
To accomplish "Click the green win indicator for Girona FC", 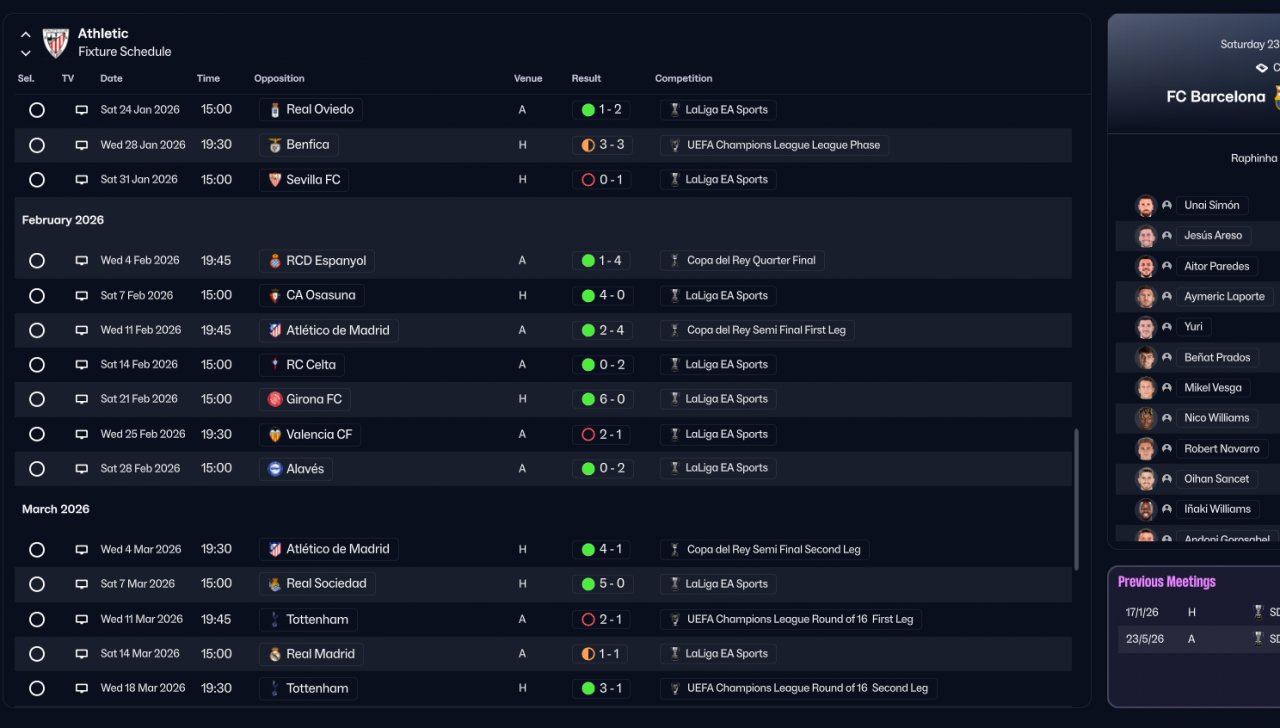I will (x=588, y=399).
